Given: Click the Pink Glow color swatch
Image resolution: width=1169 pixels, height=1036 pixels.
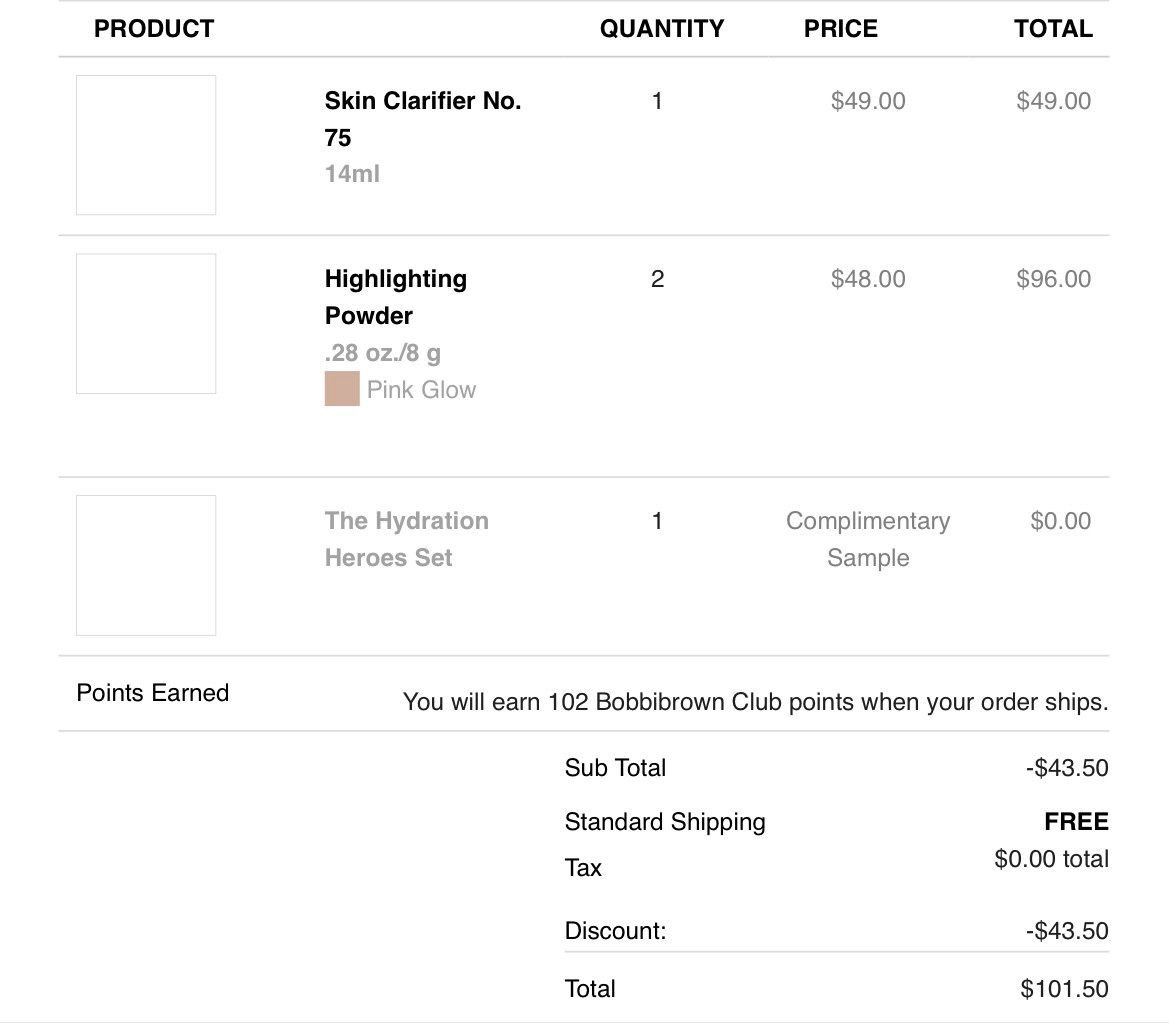Looking at the screenshot, I should coord(342,389).
